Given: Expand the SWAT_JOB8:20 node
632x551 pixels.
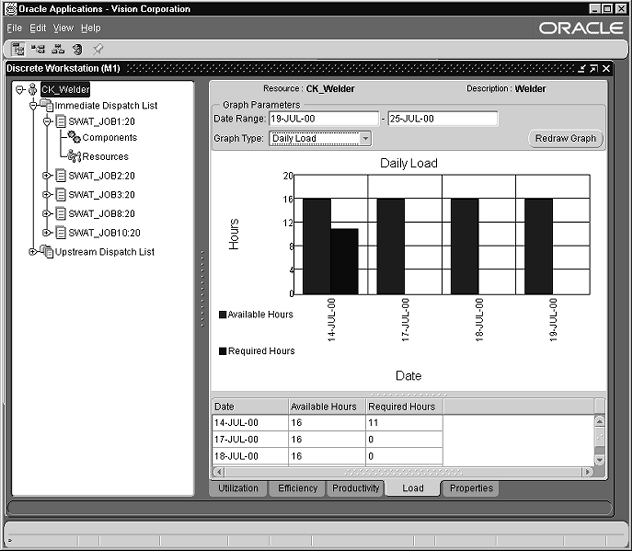Looking at the screenshot, I should [47, 214].
